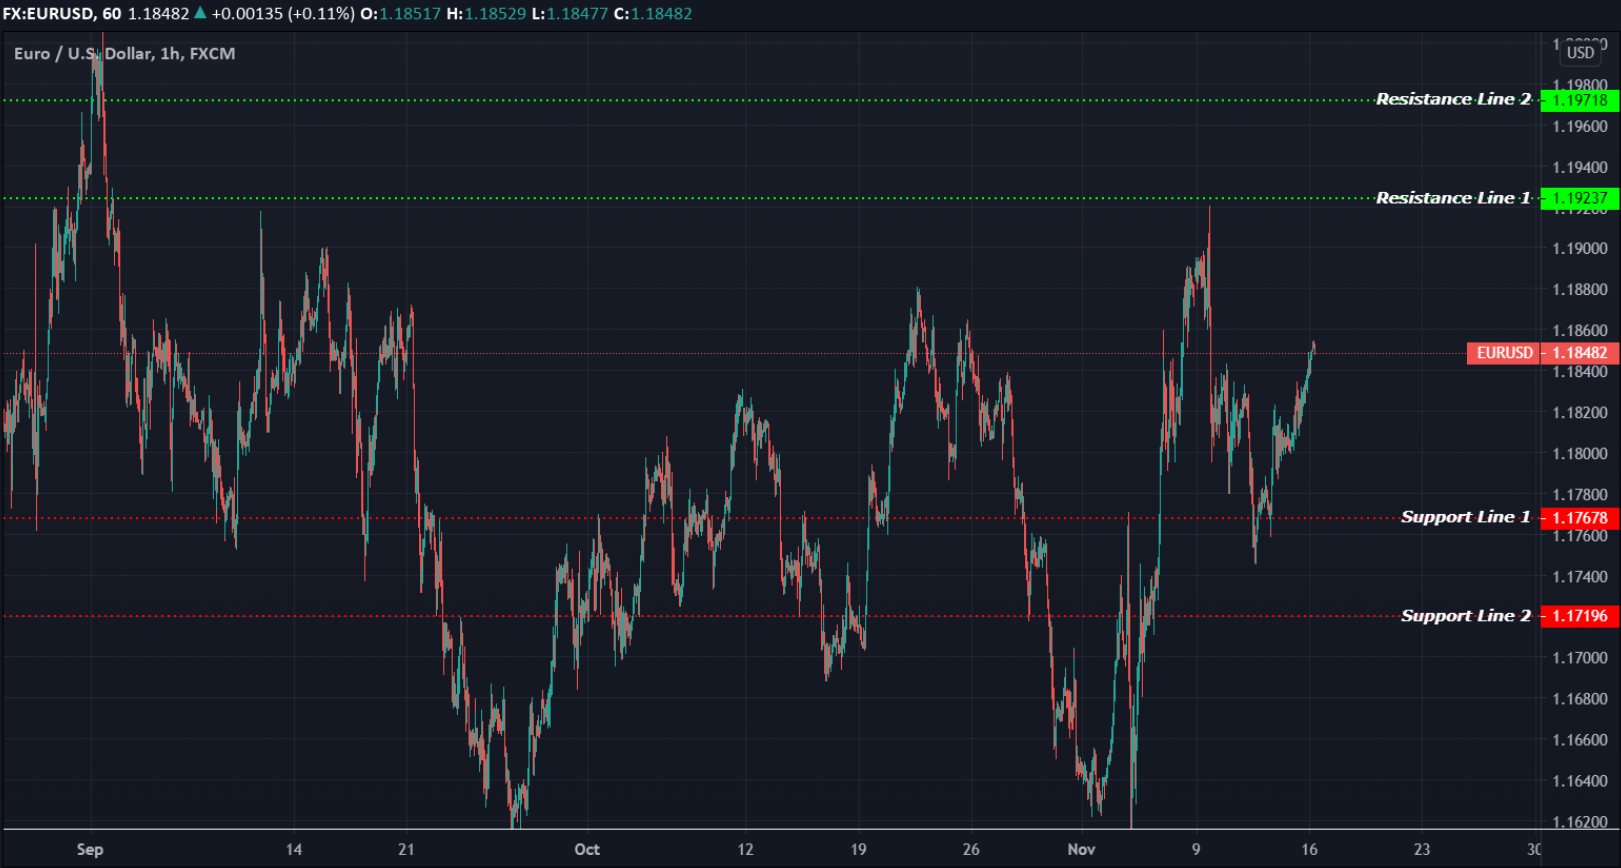This screenshot has width=1621, height=868.
Task: Click the 19 date tick
Action: (x=858, y=849)
